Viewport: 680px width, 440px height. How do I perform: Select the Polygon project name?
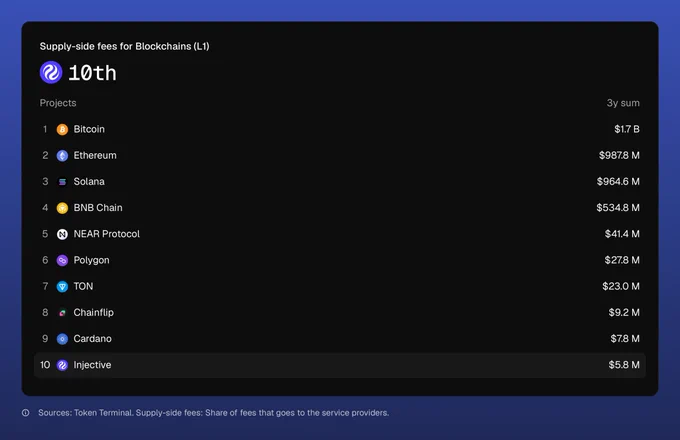coord(92,260)
